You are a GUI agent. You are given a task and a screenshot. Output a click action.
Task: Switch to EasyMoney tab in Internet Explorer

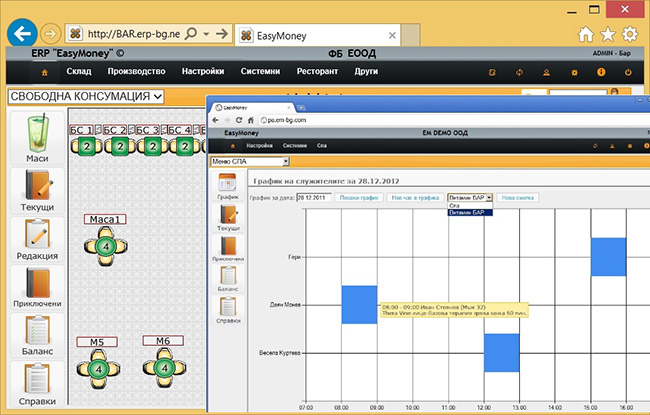tap(317, 36)
